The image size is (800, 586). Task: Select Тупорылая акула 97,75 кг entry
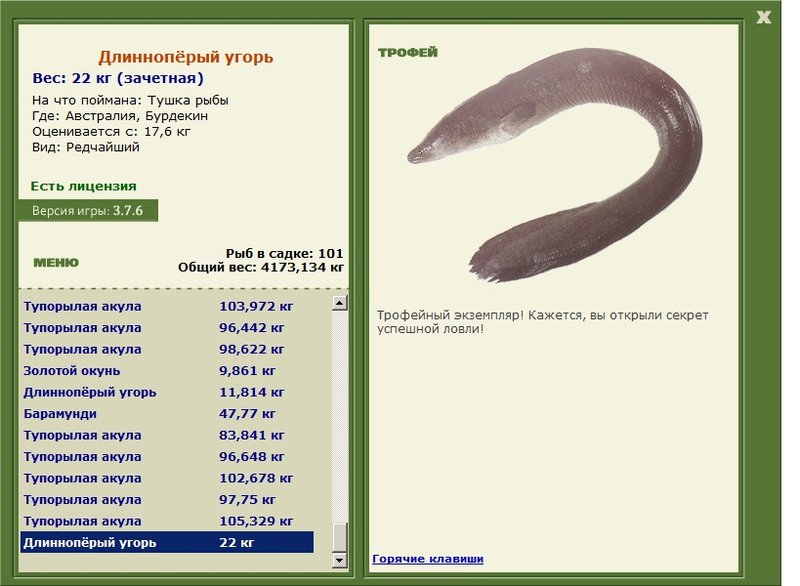[167, 499]
